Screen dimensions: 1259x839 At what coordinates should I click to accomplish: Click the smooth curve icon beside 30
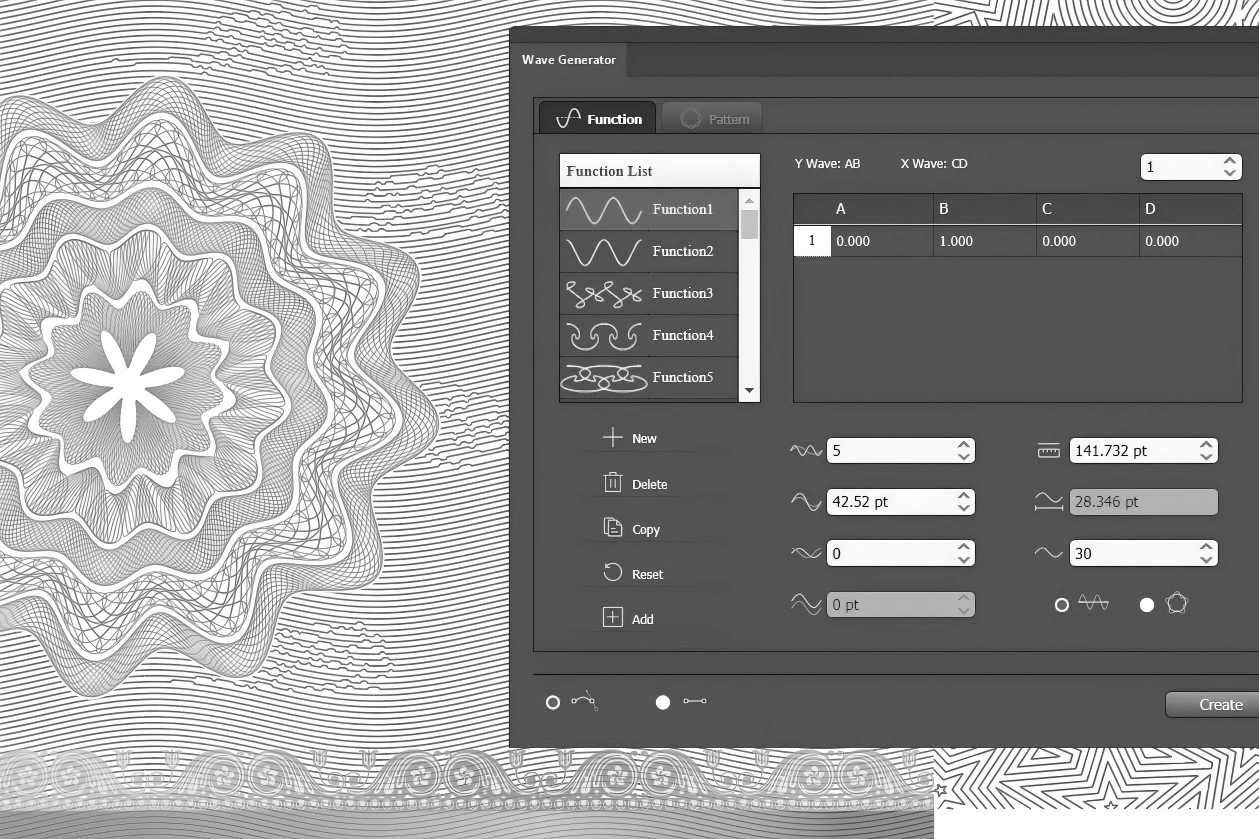(x=1048, y=552)
